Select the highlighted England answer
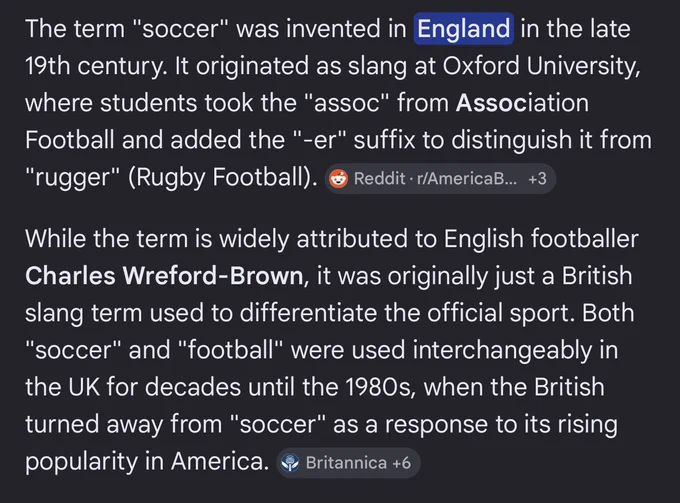 pyautogui.click(x=464, y=29)
